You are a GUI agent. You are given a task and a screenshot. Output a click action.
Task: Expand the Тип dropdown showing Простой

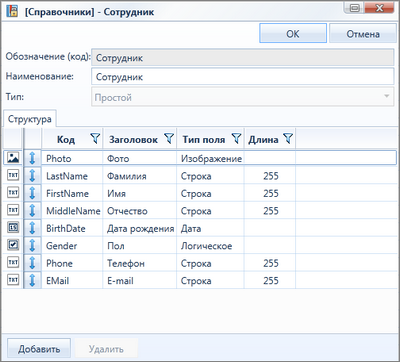(387, 97)
